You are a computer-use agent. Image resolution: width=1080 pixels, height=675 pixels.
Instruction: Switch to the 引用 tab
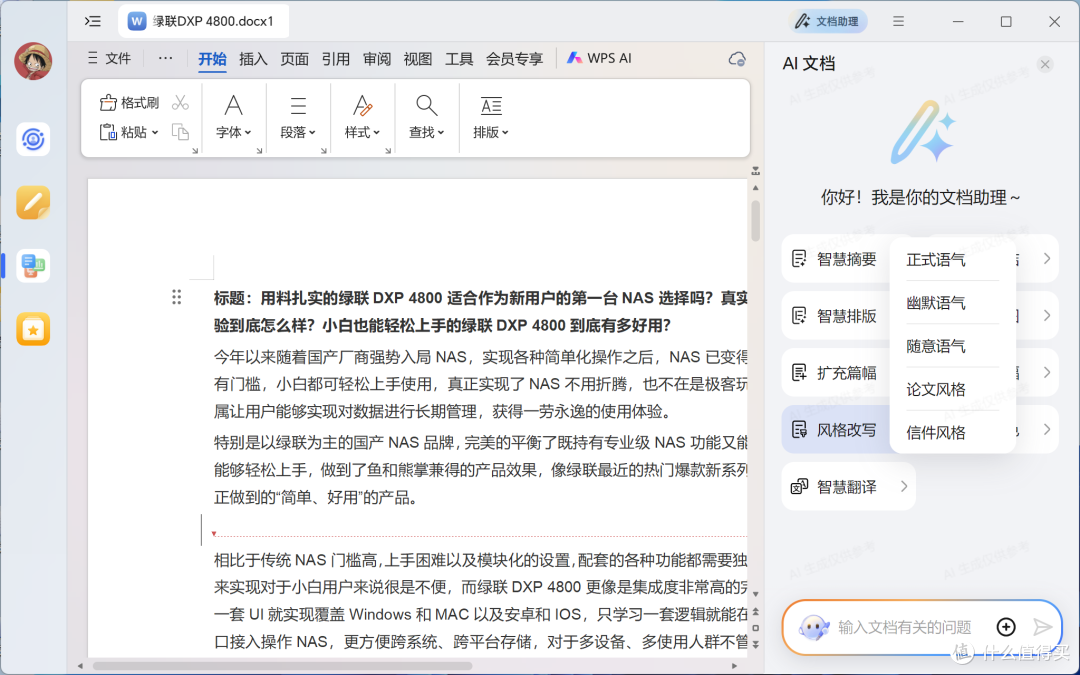tap(335, 59)
